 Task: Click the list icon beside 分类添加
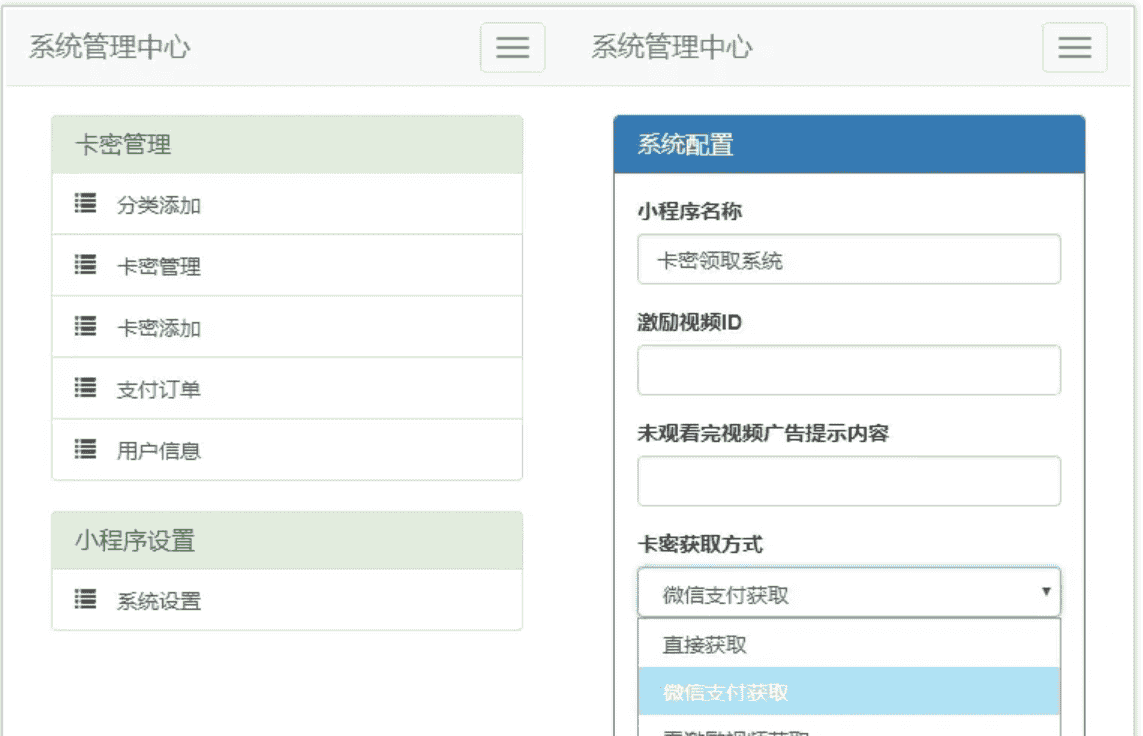[x=86, y=204]
